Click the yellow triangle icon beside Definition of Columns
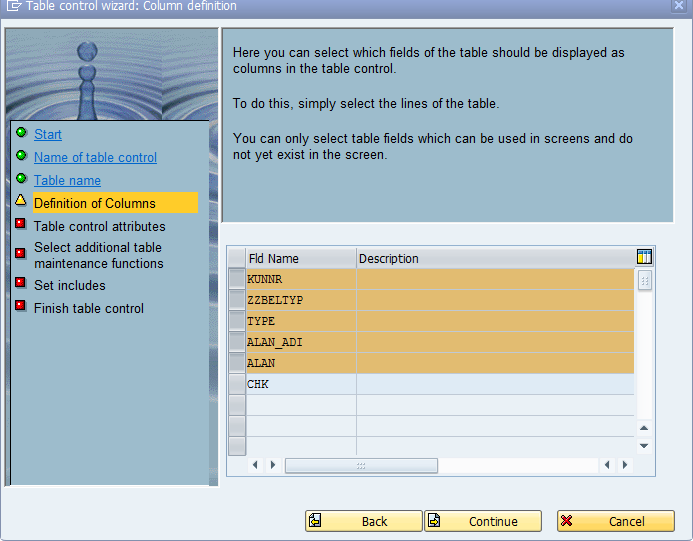This screenshot has width=693, height=541. click(x=21, y=200)
